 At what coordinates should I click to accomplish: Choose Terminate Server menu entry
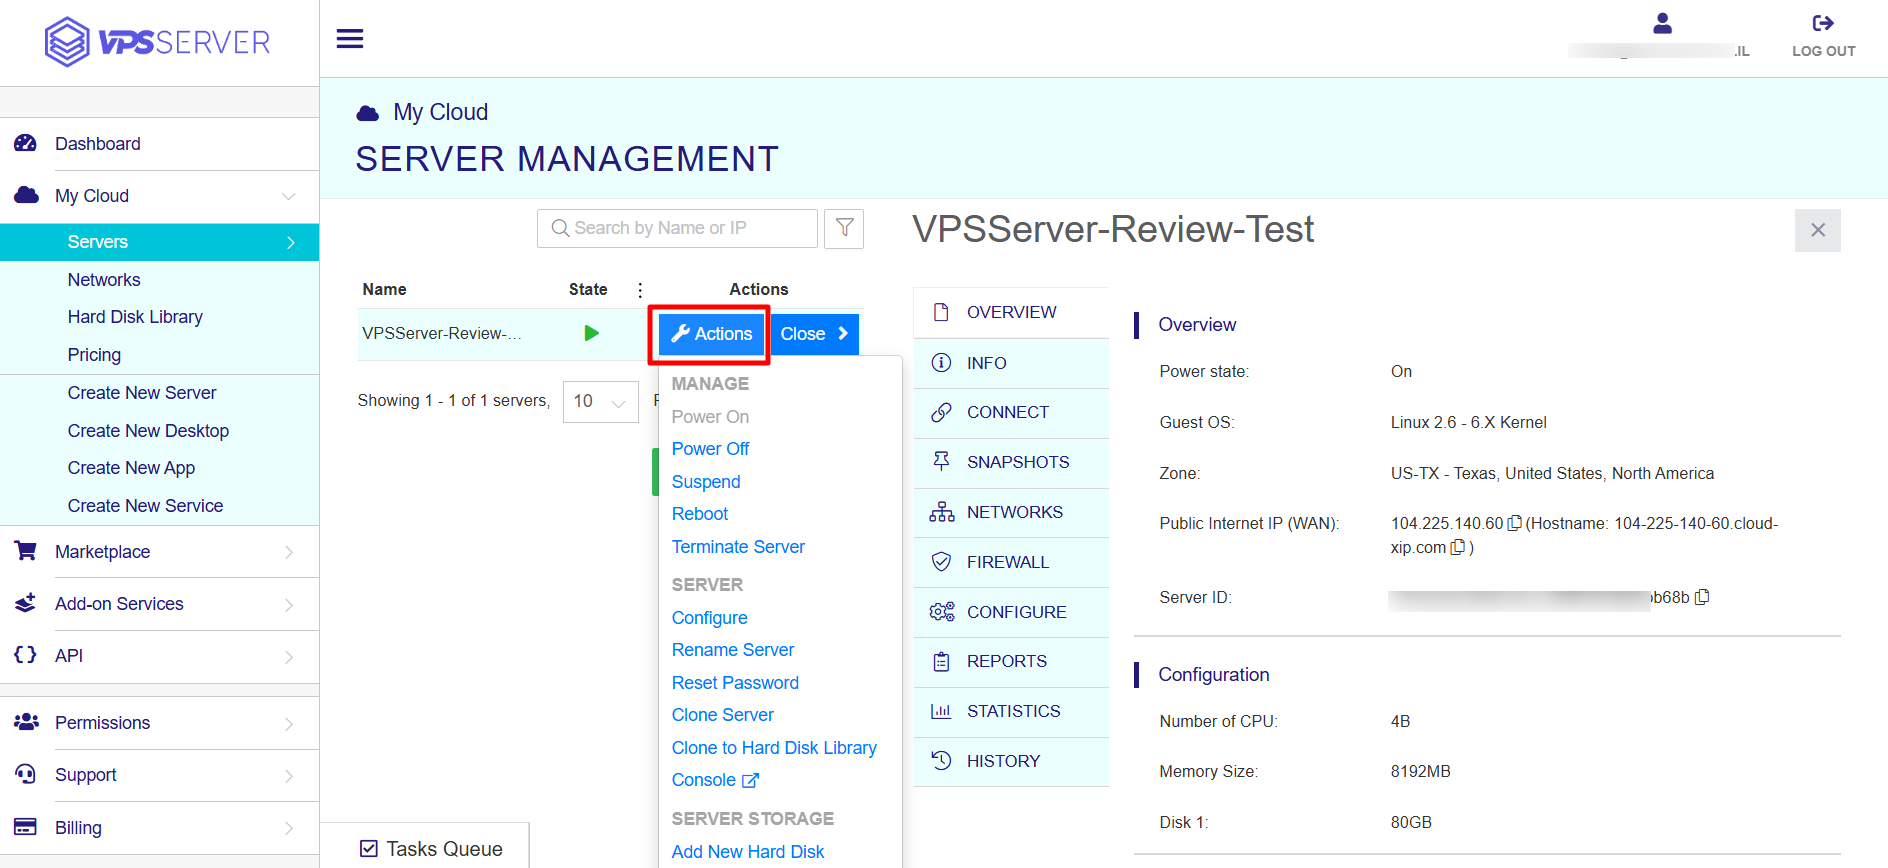(x=738, y=547)
